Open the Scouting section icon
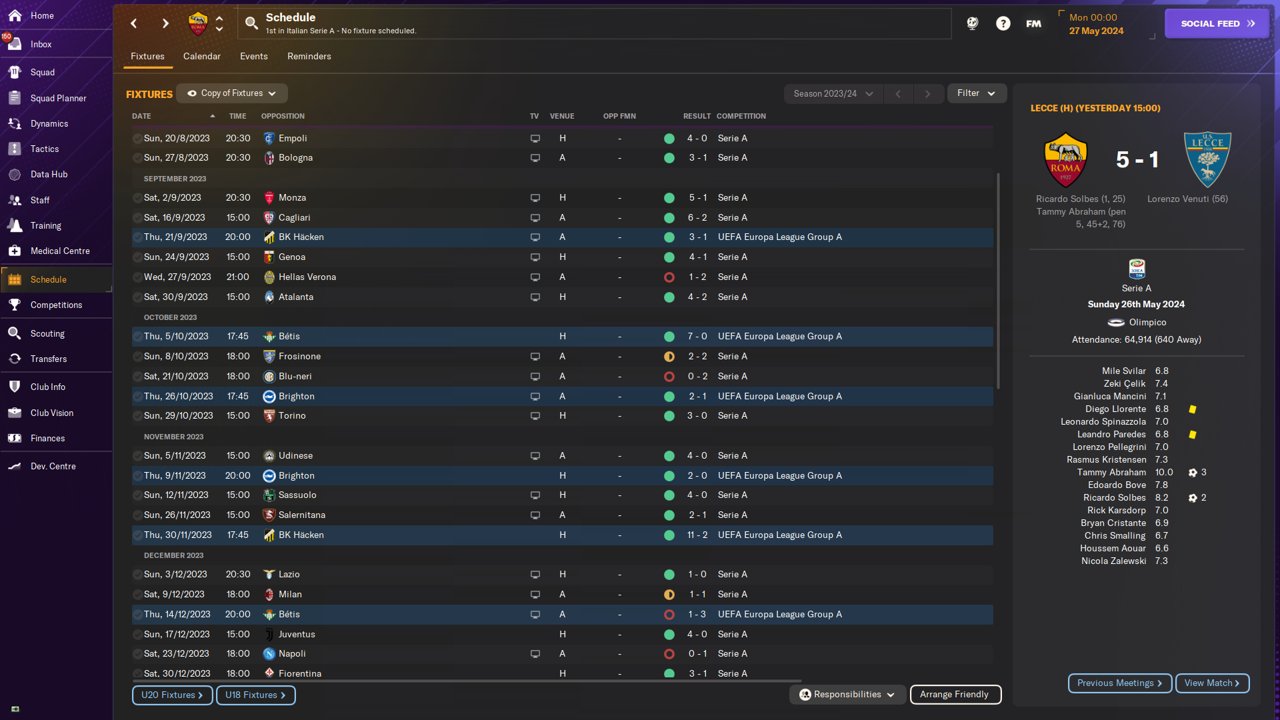The image size is (1280, 720). click(14, 333)
